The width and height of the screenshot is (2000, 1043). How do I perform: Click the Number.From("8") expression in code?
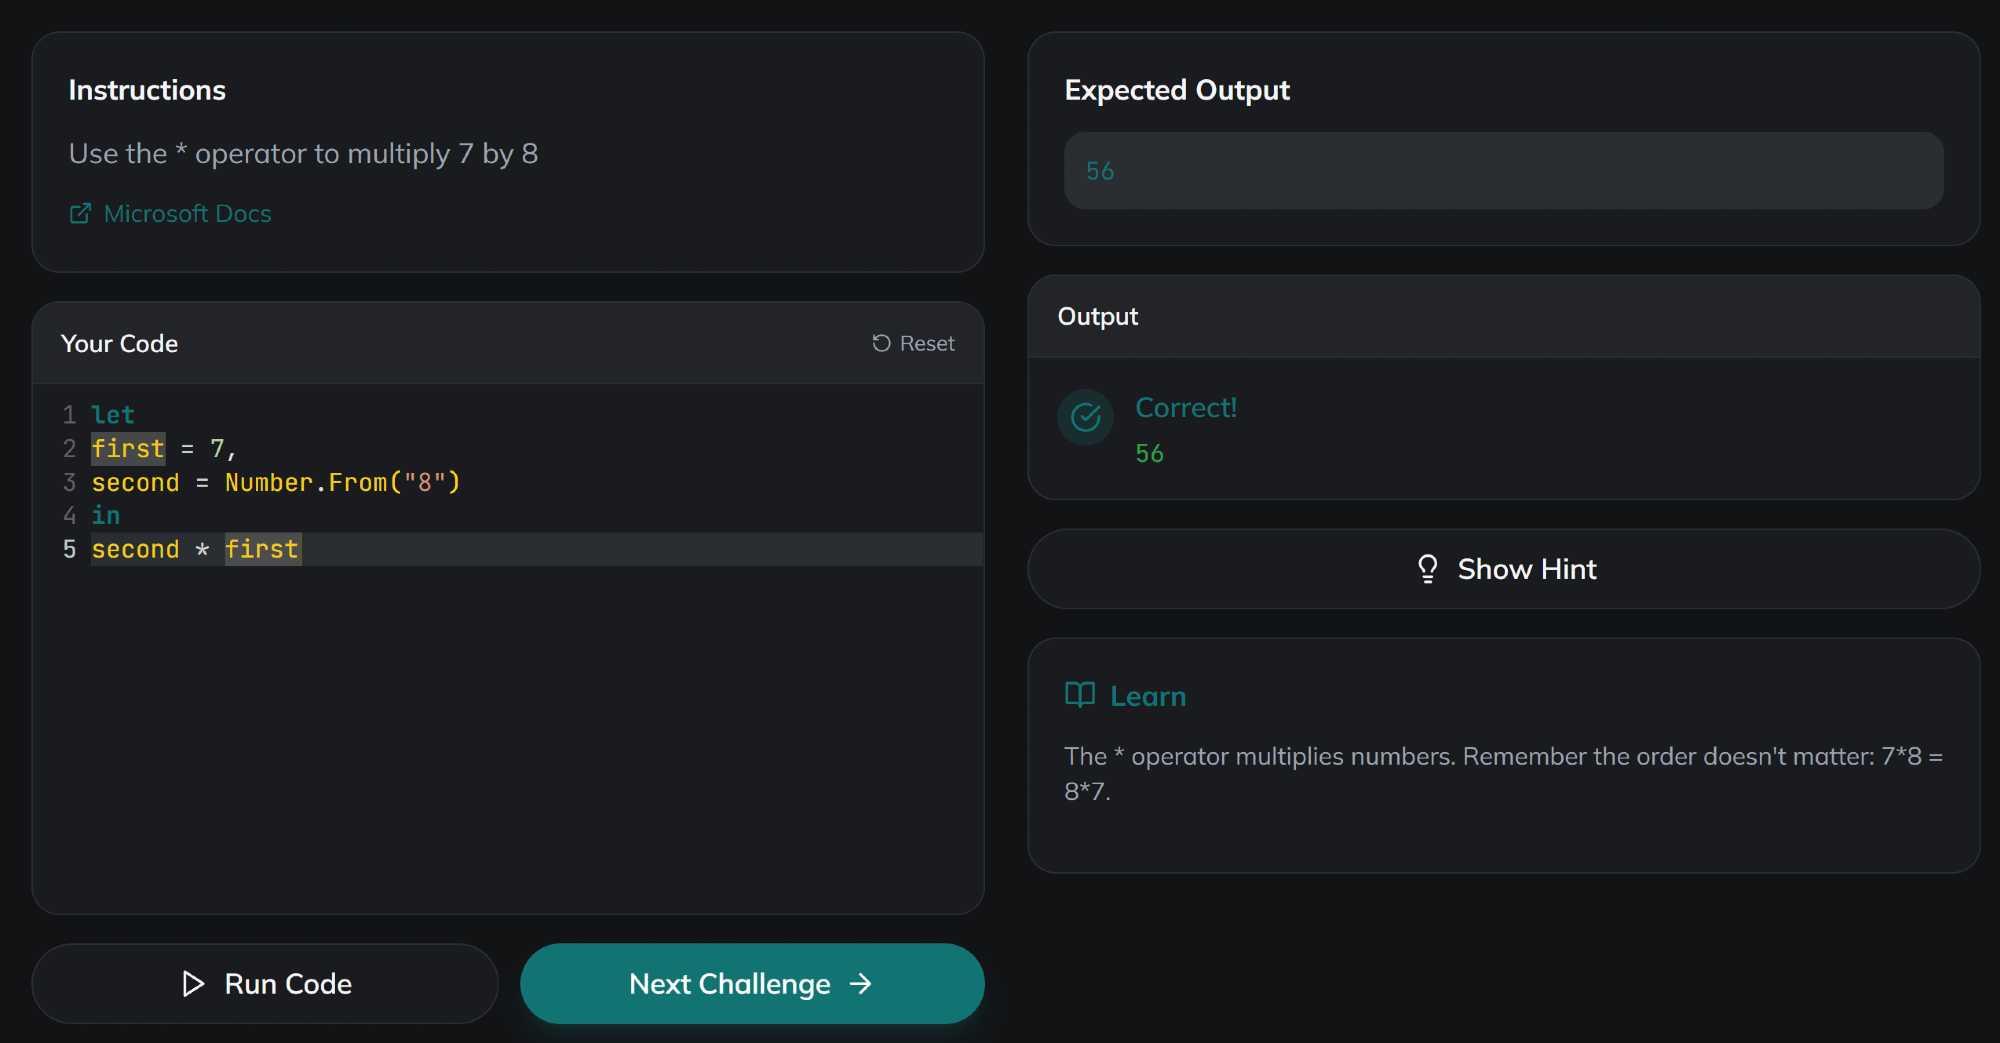(342, 483)
